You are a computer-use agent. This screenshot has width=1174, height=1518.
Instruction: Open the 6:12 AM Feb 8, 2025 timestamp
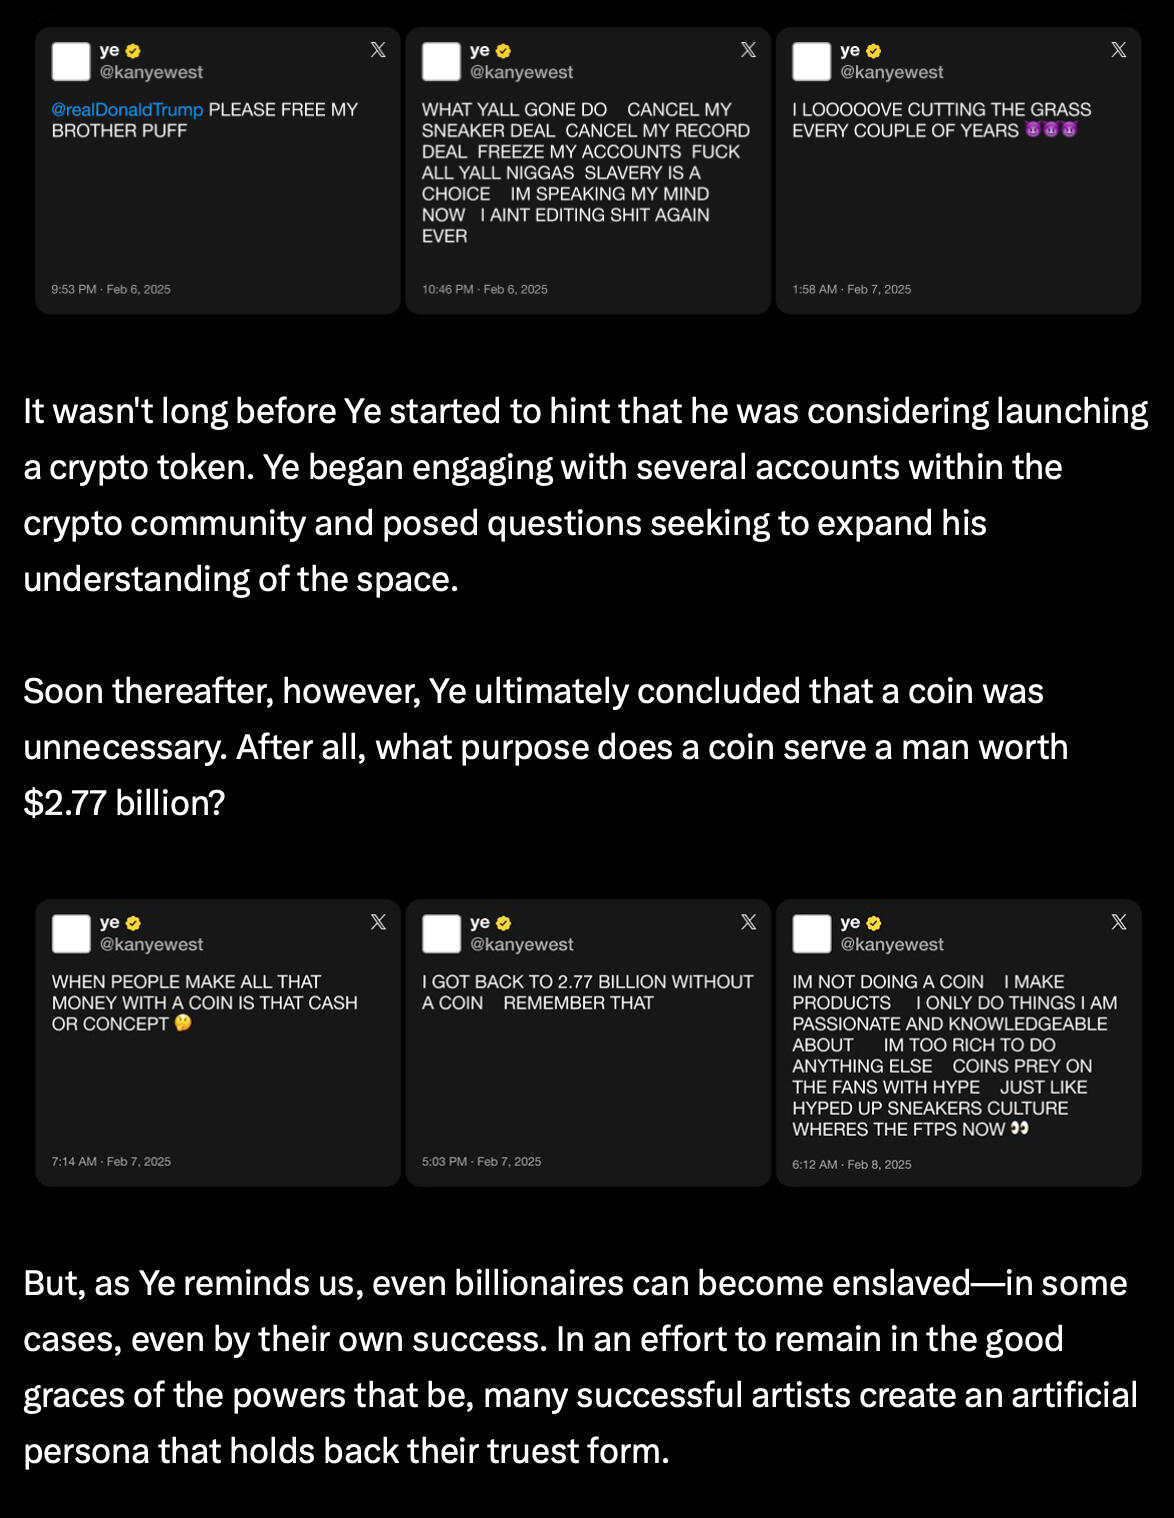tap(851, 1164)
